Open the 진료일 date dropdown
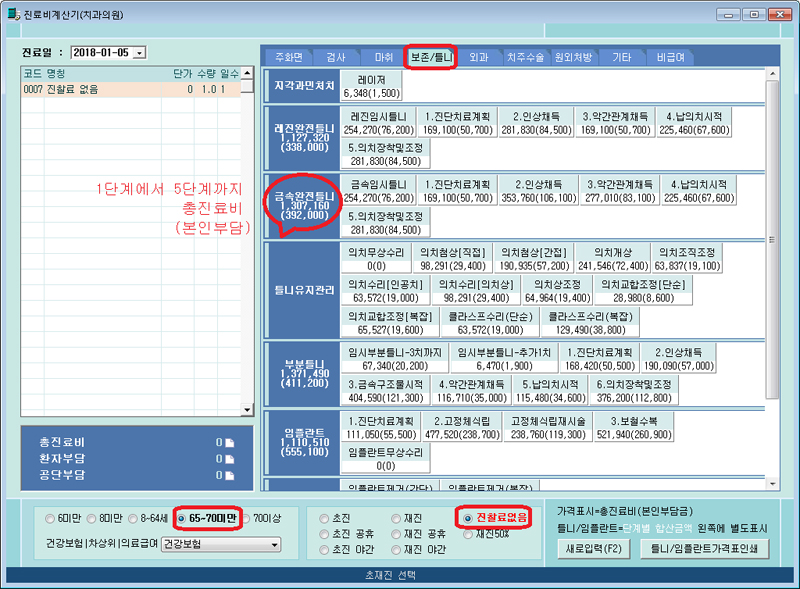800x589 pixels. tap(139, 52)
